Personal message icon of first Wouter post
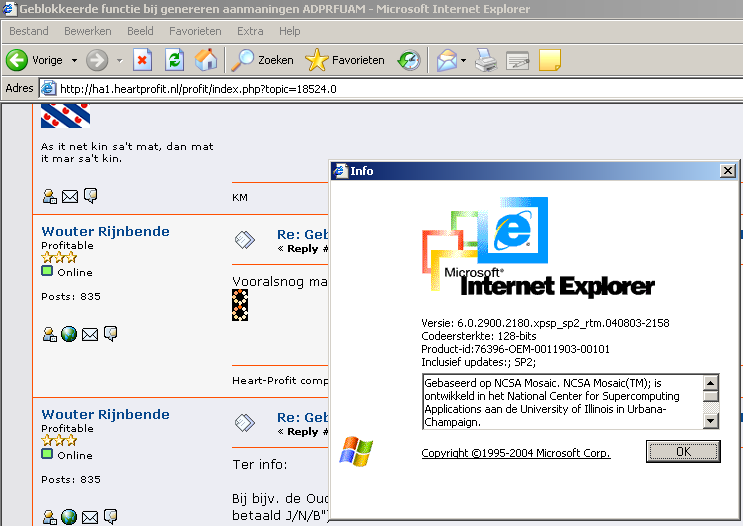743x526 pixels. click(110, 334)
